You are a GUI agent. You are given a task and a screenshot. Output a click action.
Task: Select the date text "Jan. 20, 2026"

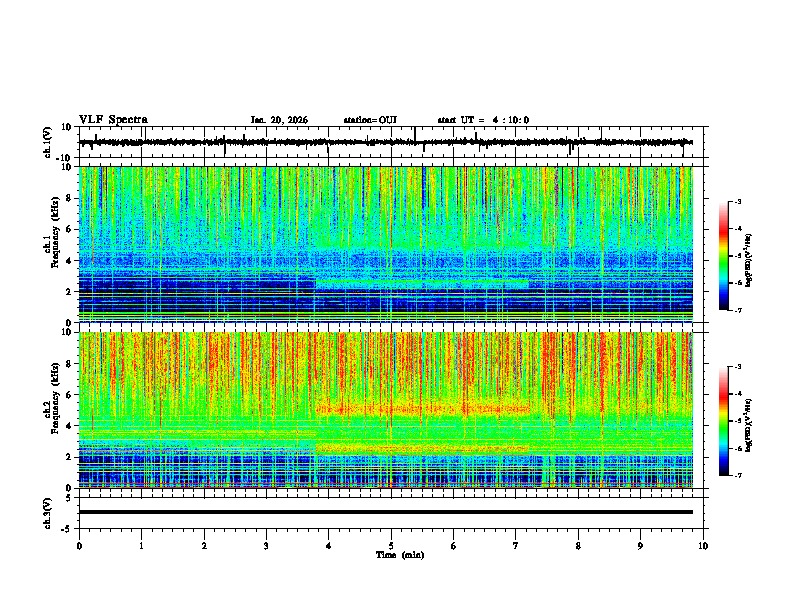[279, 120]
